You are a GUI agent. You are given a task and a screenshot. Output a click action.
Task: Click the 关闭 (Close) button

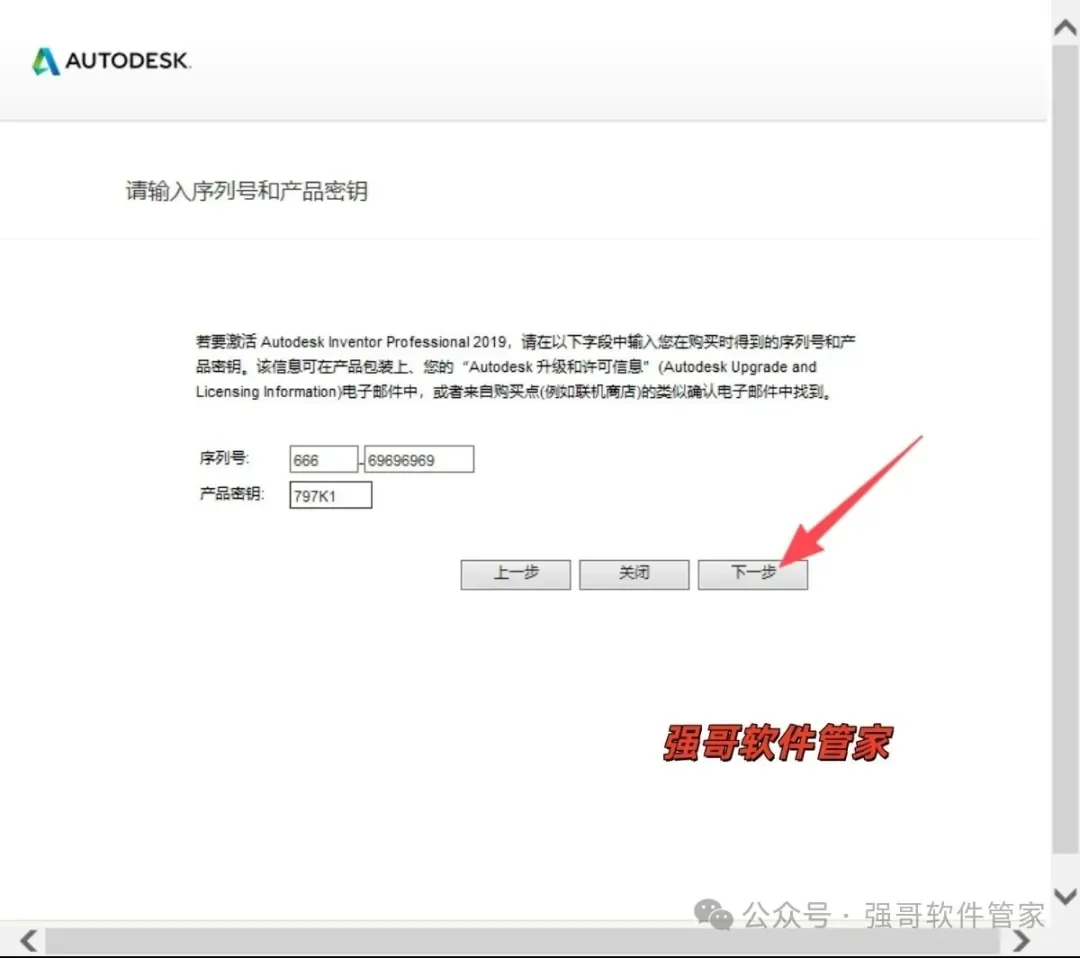pos(634,574)
